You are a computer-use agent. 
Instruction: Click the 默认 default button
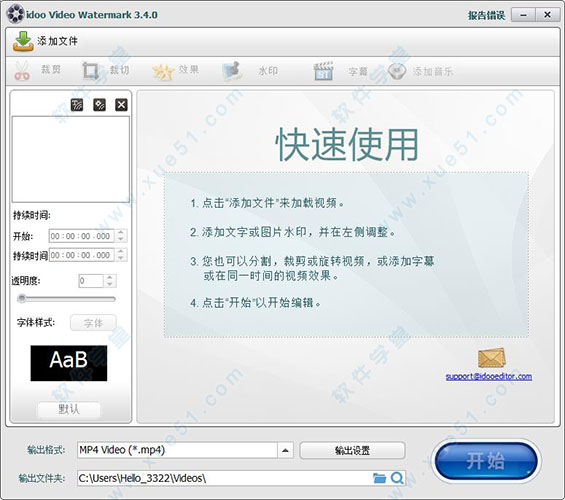(x=69, y=409)
